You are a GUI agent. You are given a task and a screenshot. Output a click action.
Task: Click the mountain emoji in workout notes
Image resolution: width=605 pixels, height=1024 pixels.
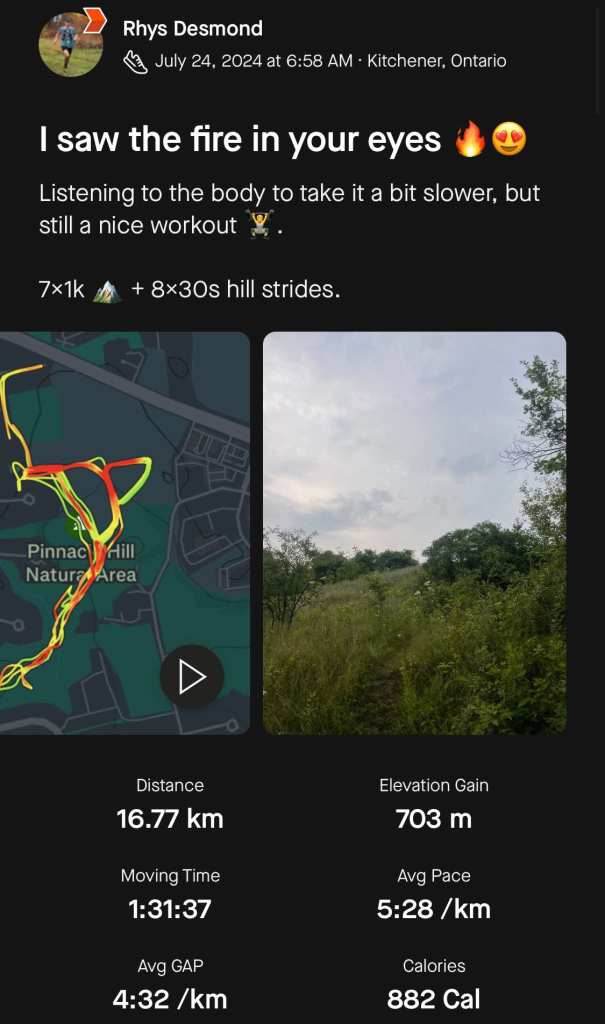107,291
